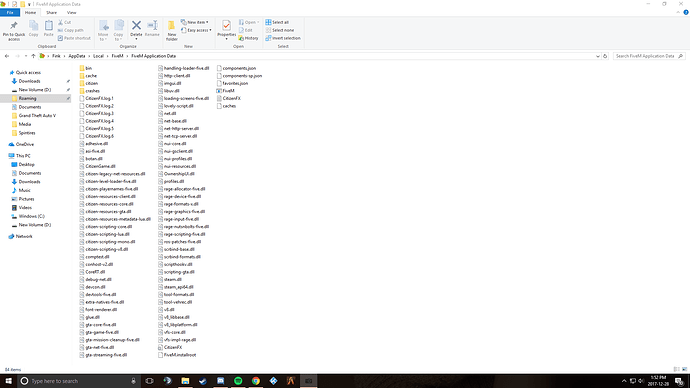
Task: Open Chrome from the taskbar
Action: pos(256,381)
